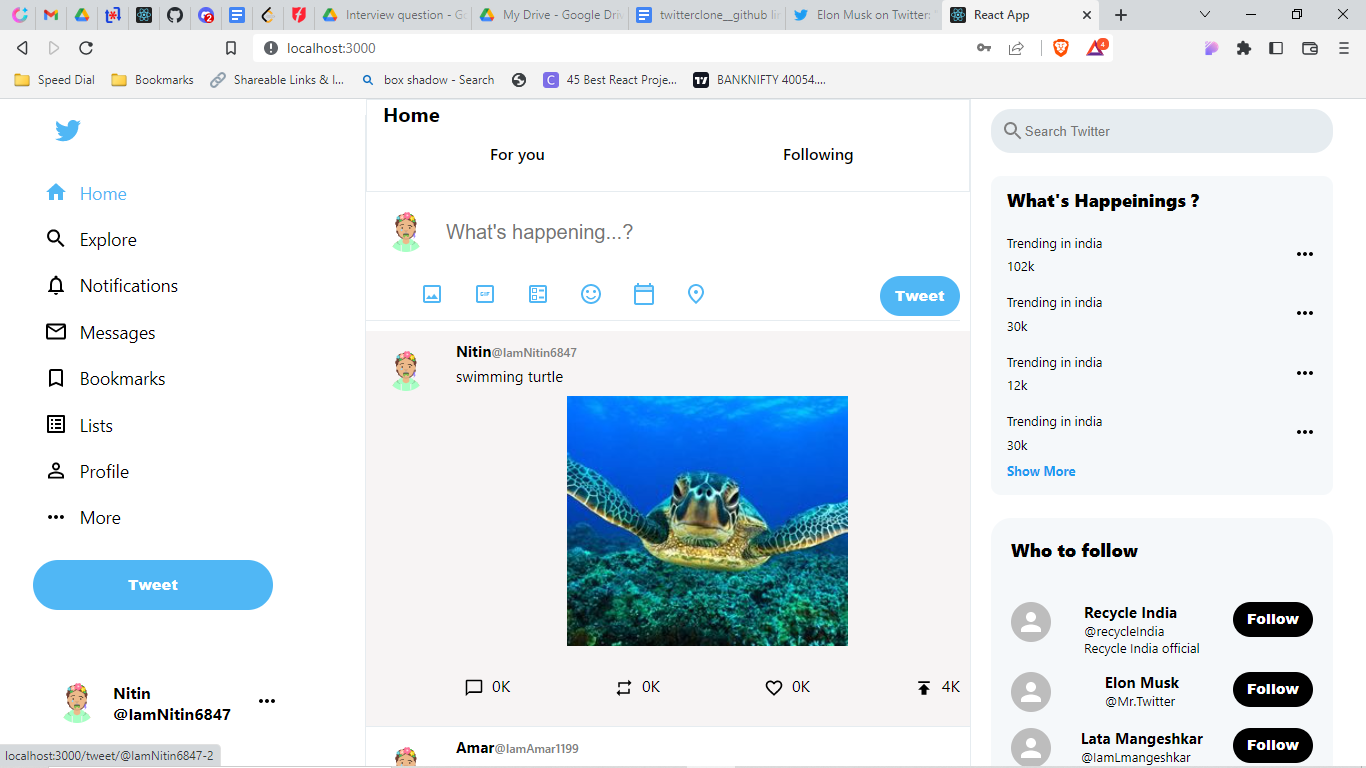Click the blue Tweet button in the sidebar
This screenshot has height=768, width=1366.
click(152, 584)
